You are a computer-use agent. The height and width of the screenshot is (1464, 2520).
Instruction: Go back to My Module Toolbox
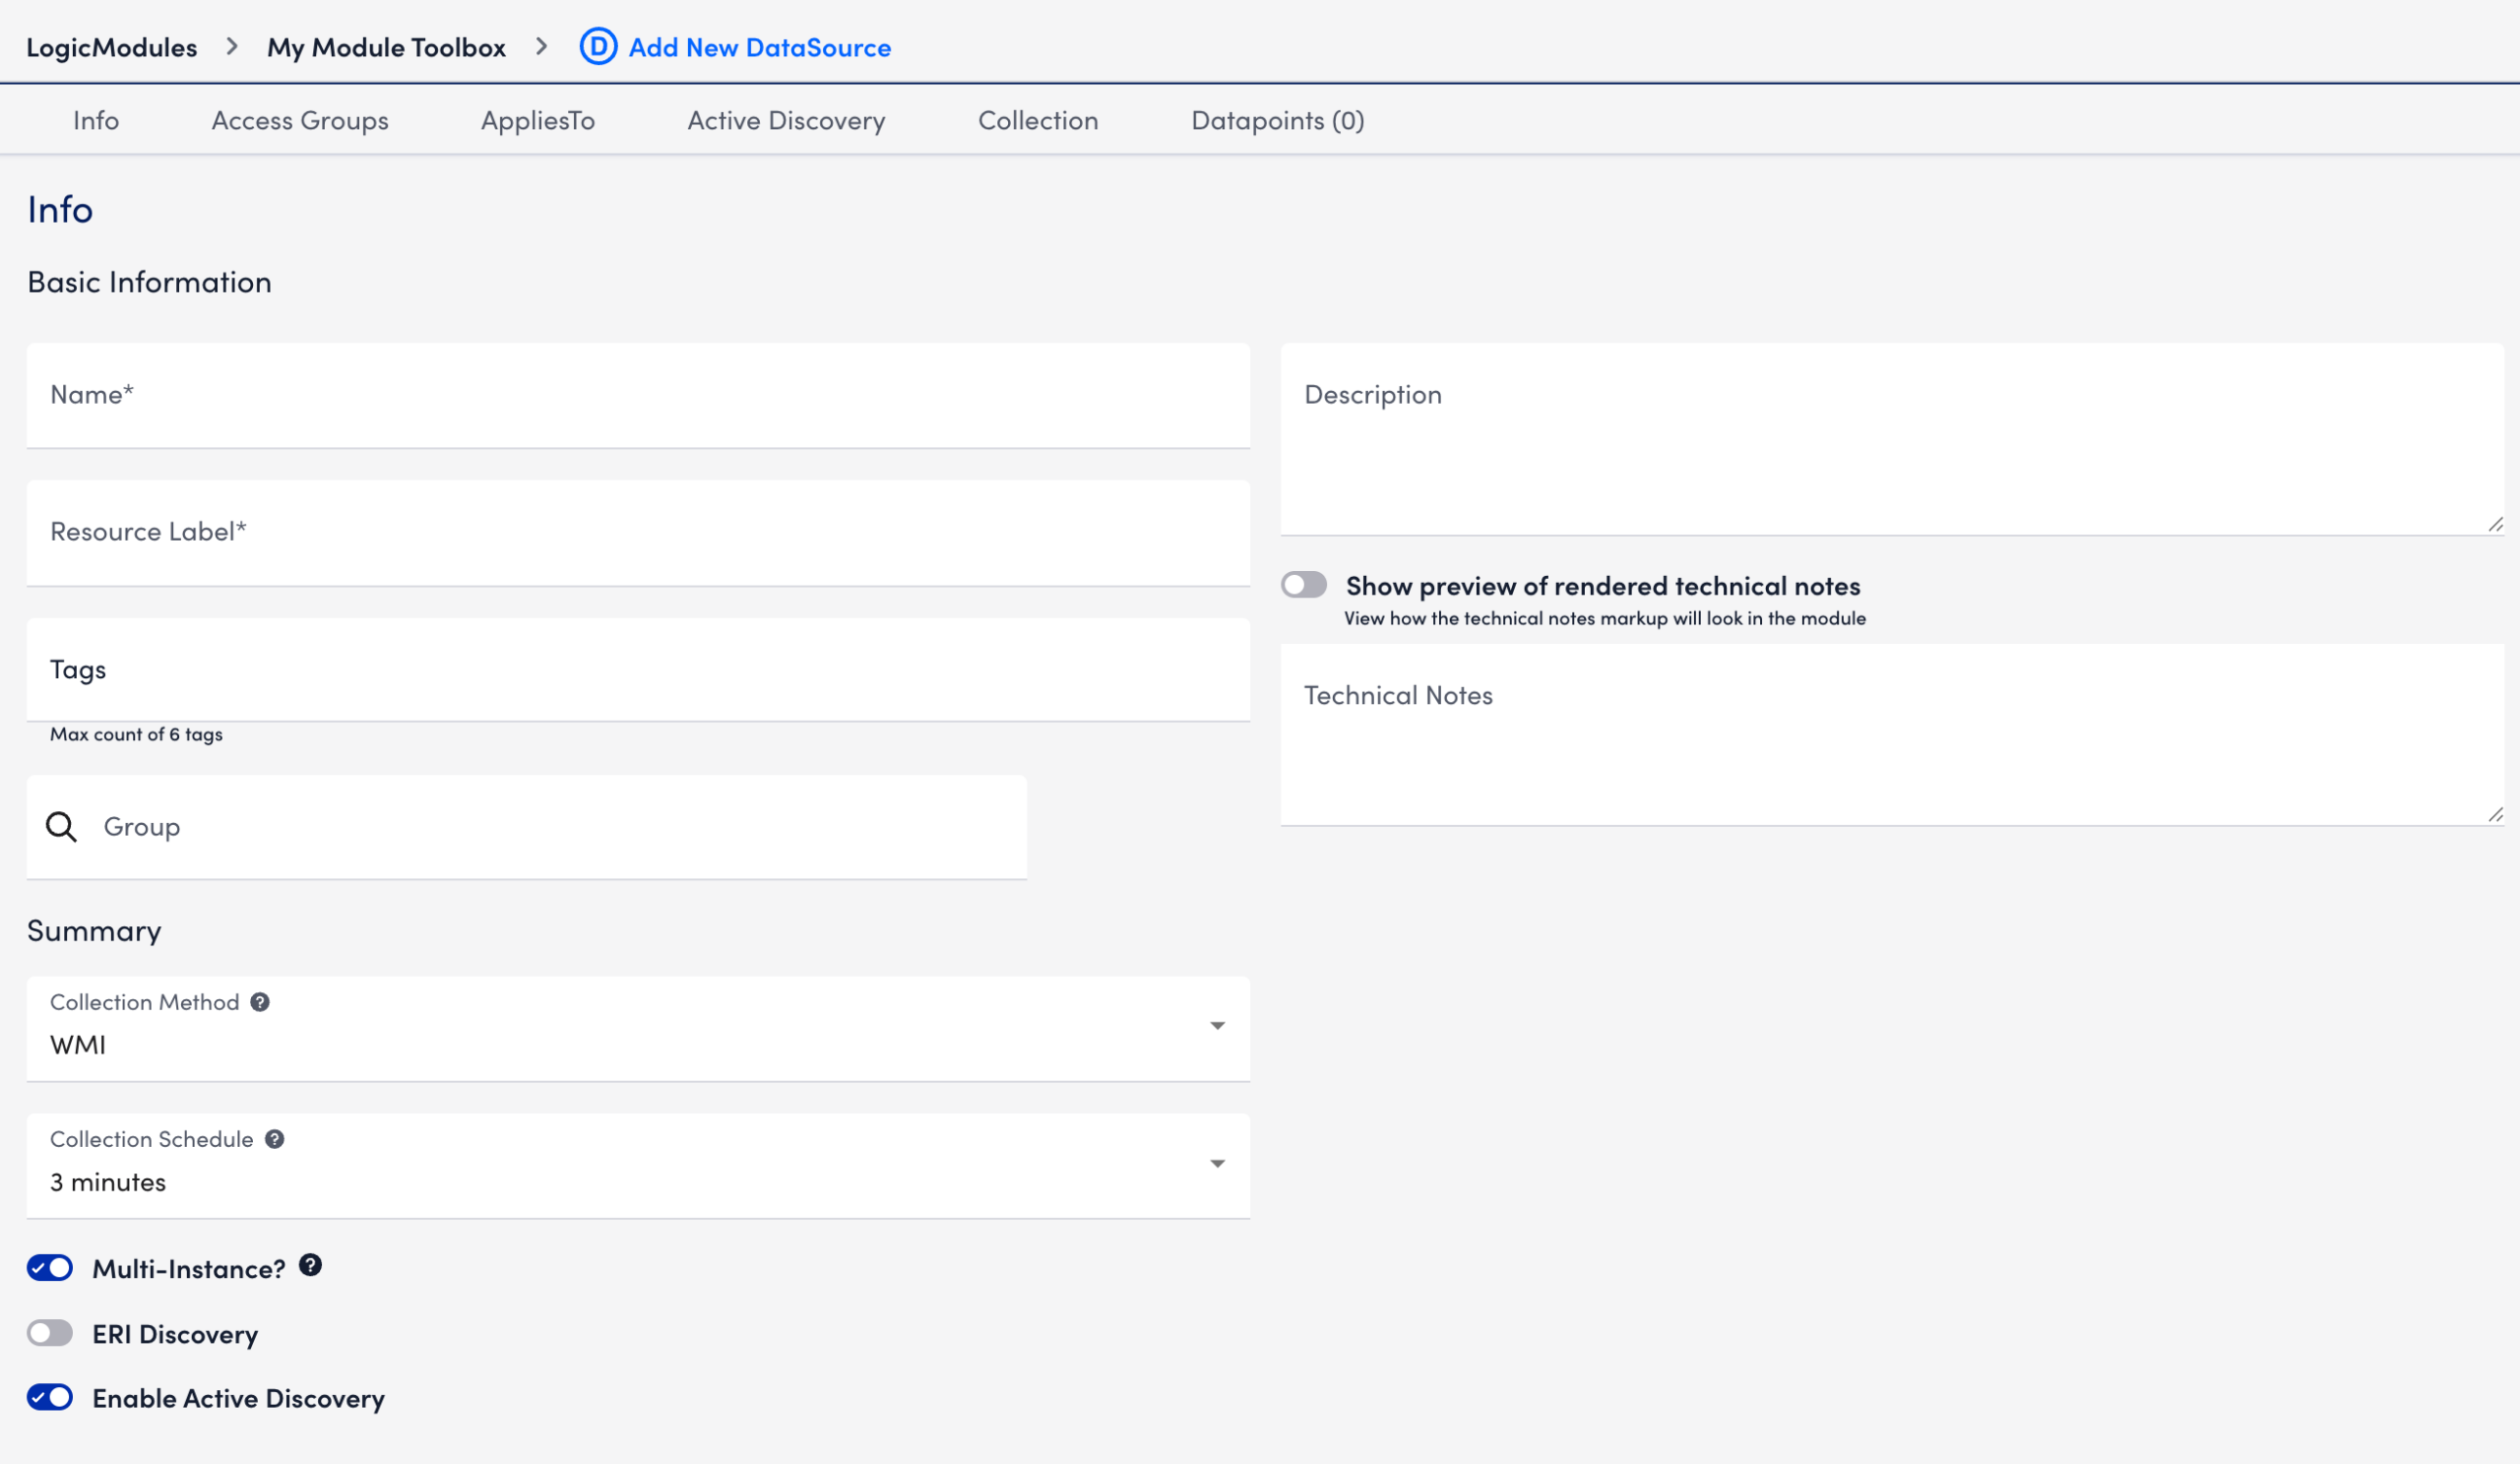pyautogui.click(x=386, y=47)
